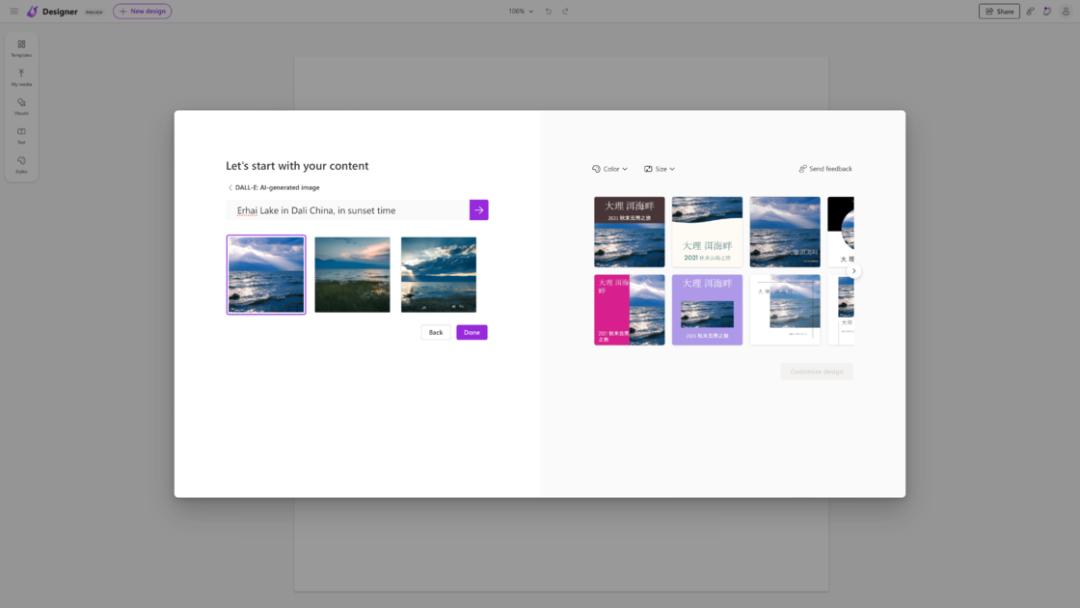Open the Text sidebar panel

[21, 136]
